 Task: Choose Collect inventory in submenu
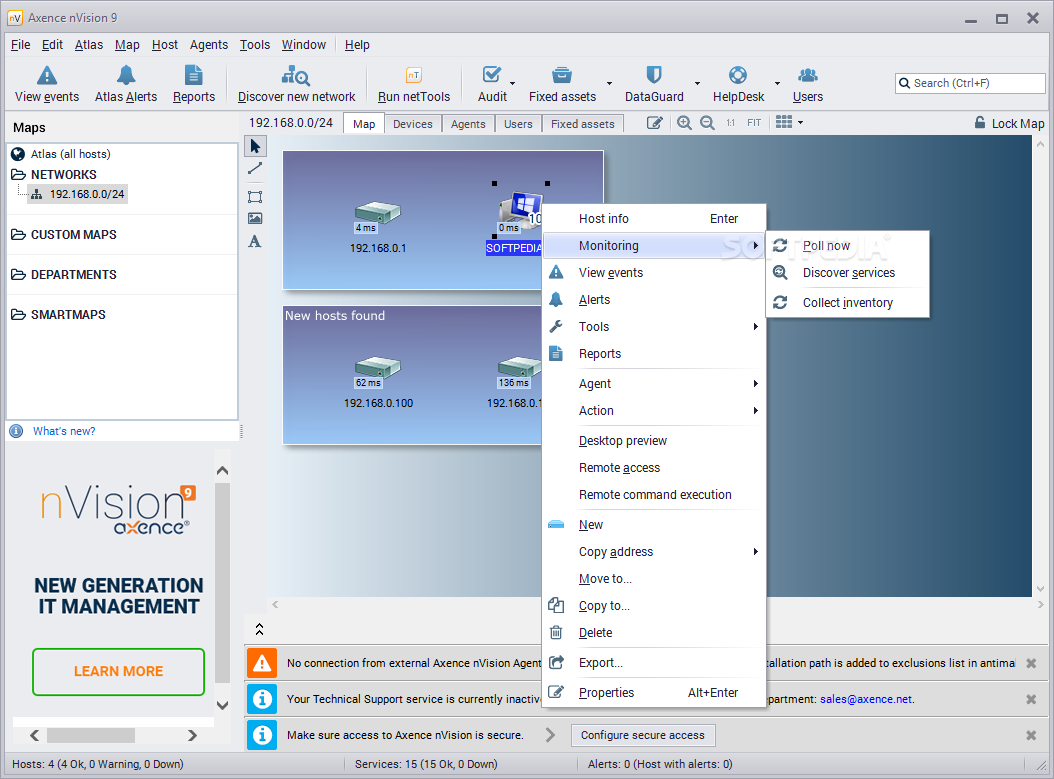[848, 303]
